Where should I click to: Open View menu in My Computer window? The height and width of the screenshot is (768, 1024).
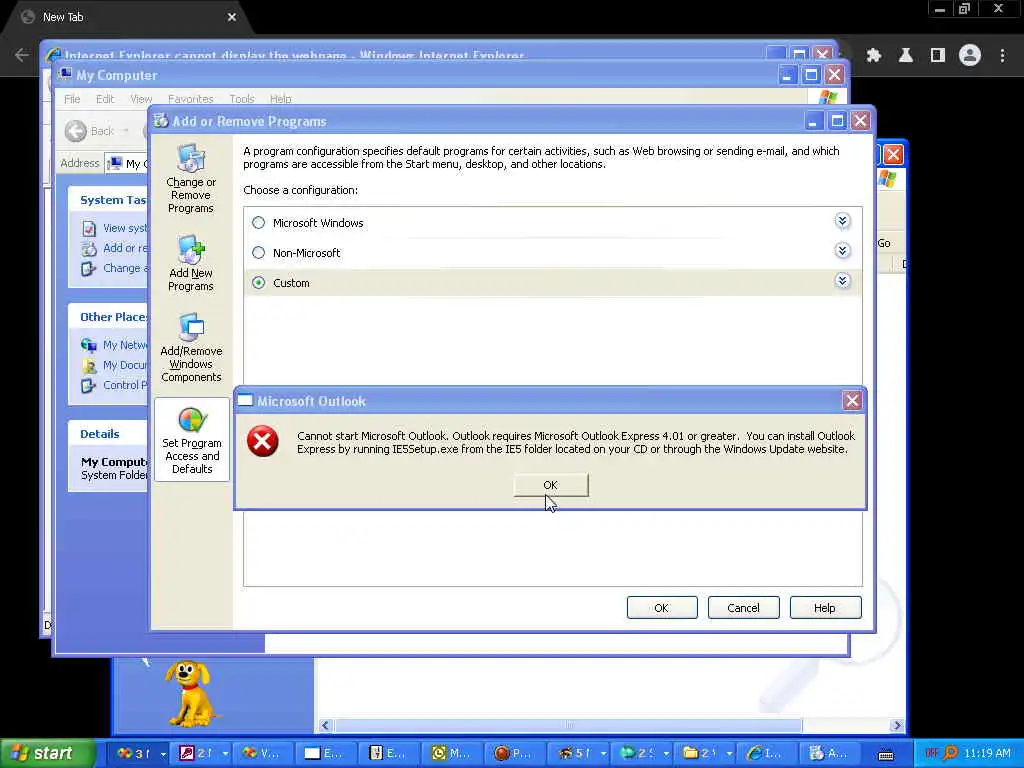point(141,99)
